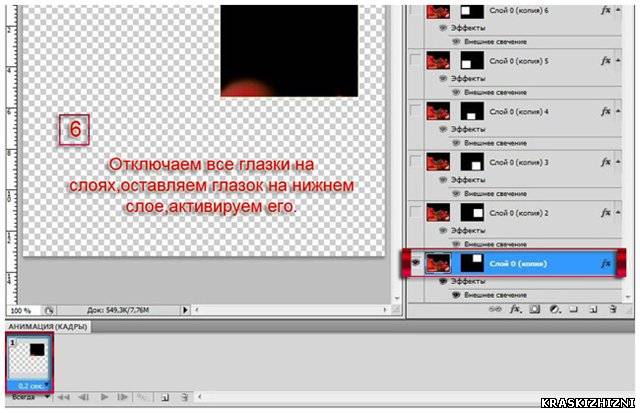This screenshot has height=413, width=640.
Task: Click fx icon on selected Слой 0 (копия)
Action: pyautogui.click(x=606, y=263)
